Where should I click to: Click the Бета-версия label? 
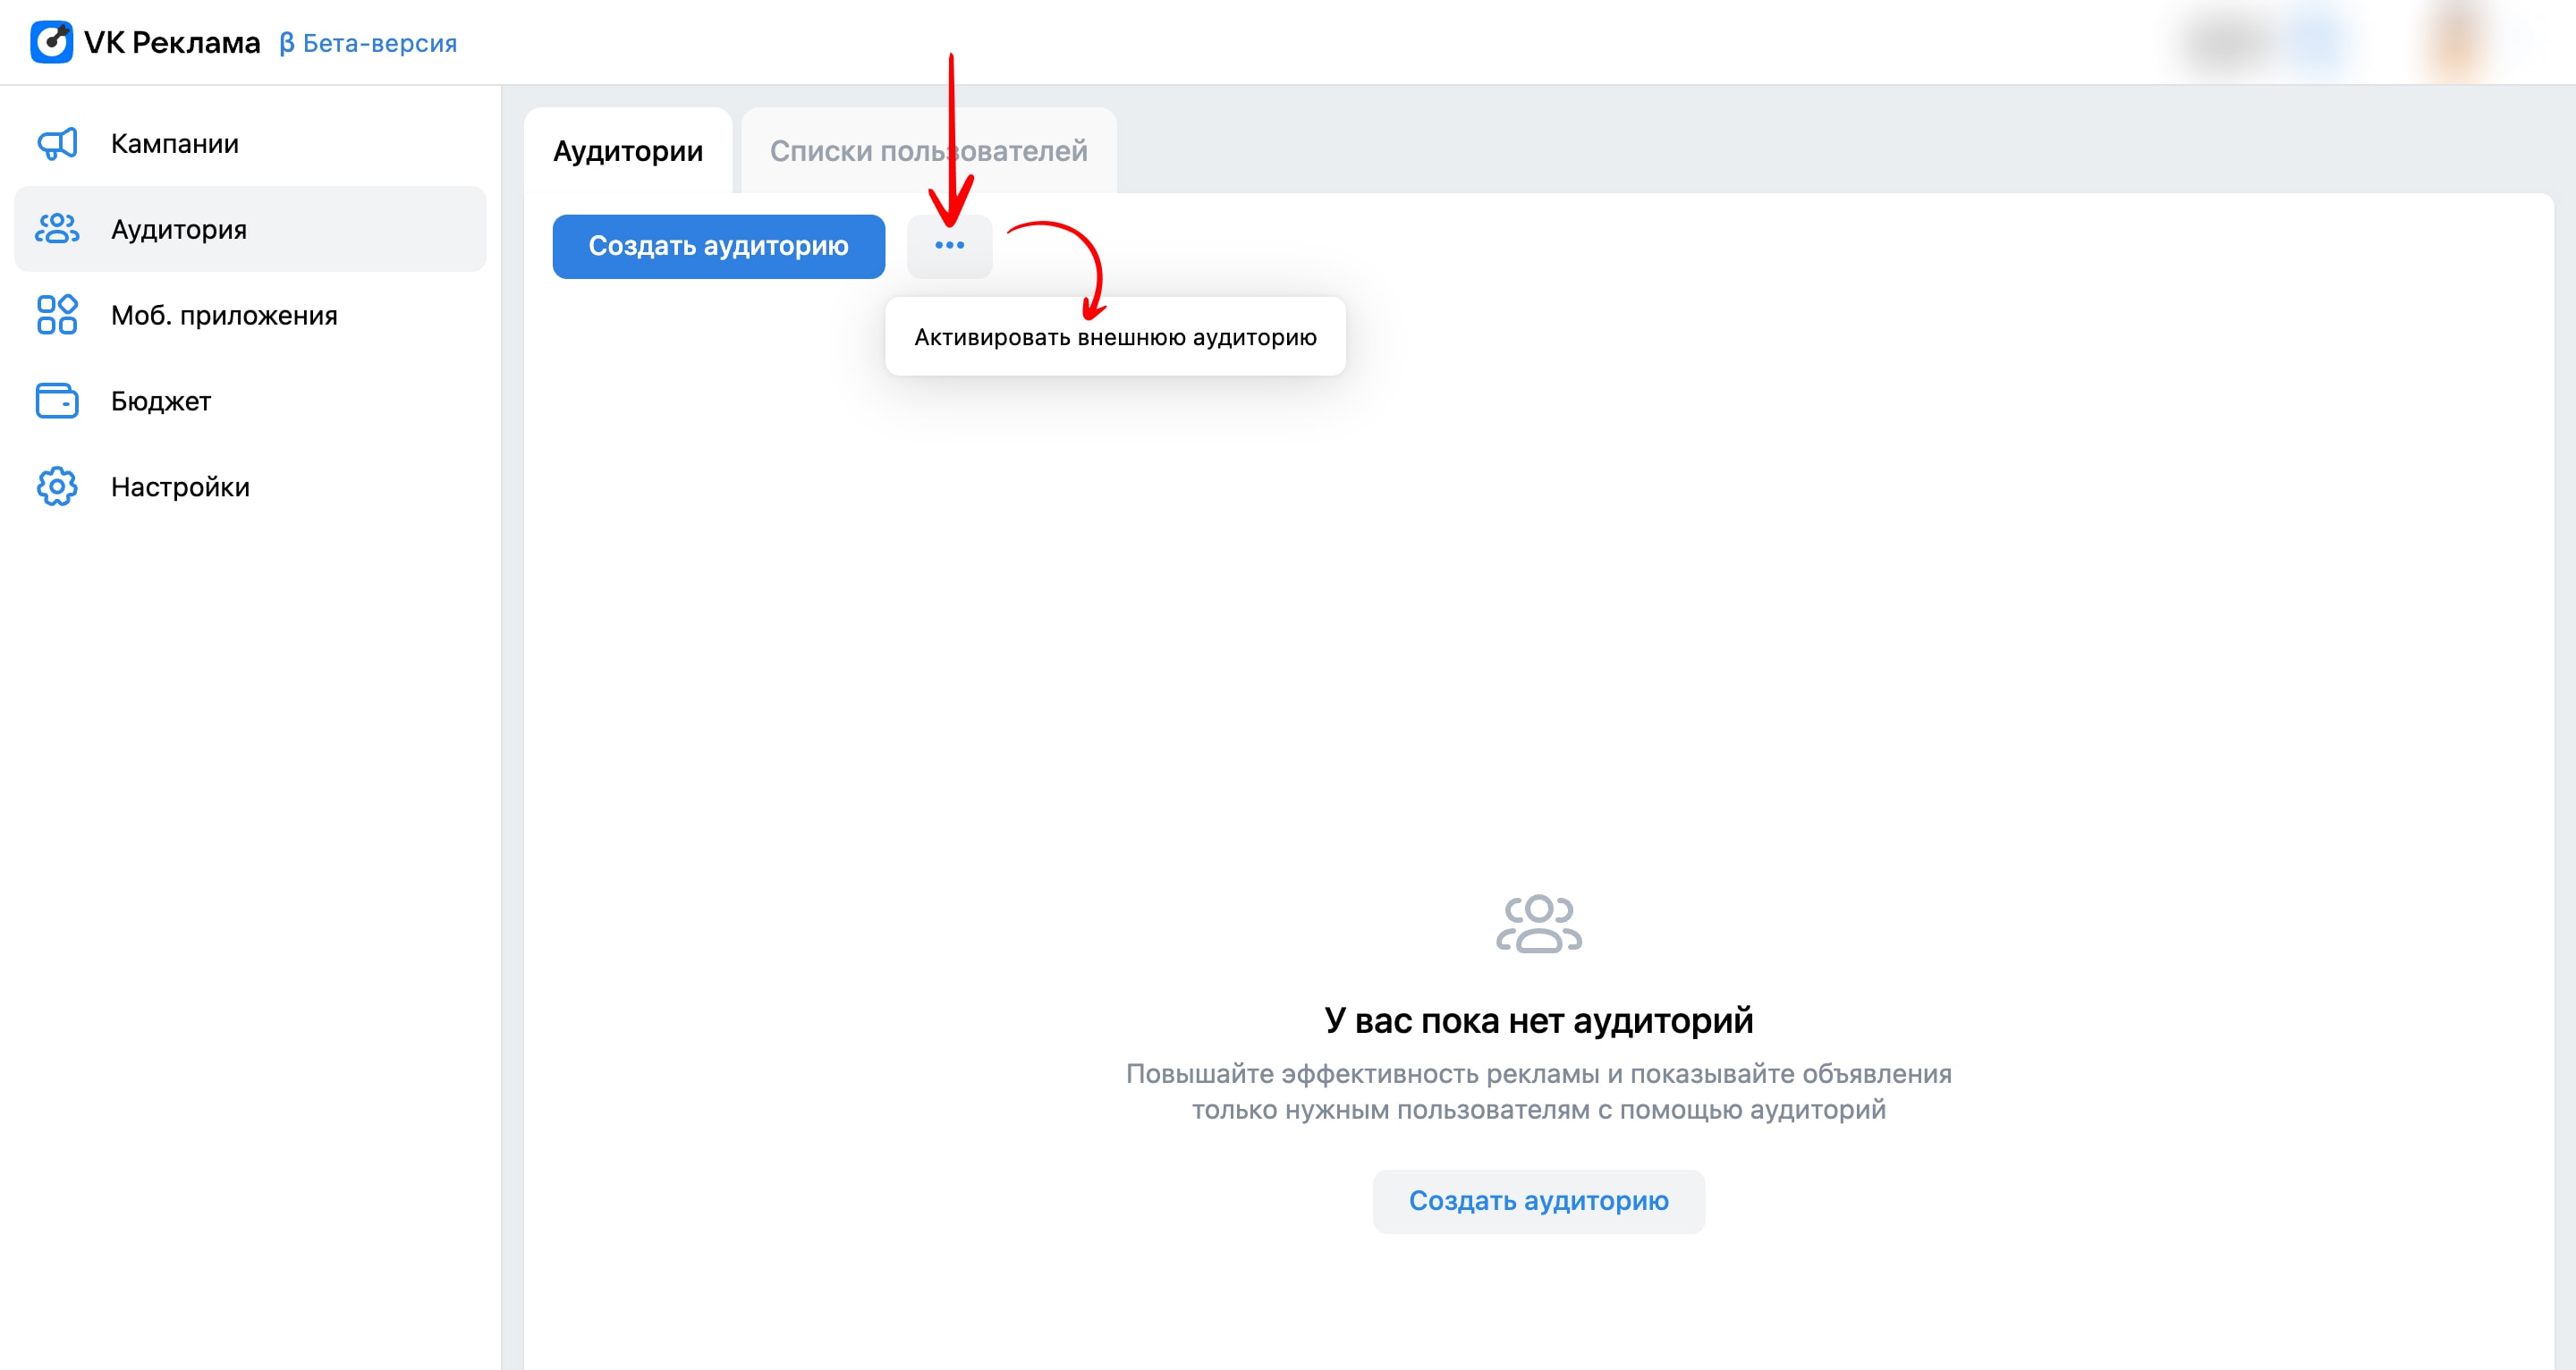[x=368, y=43]
